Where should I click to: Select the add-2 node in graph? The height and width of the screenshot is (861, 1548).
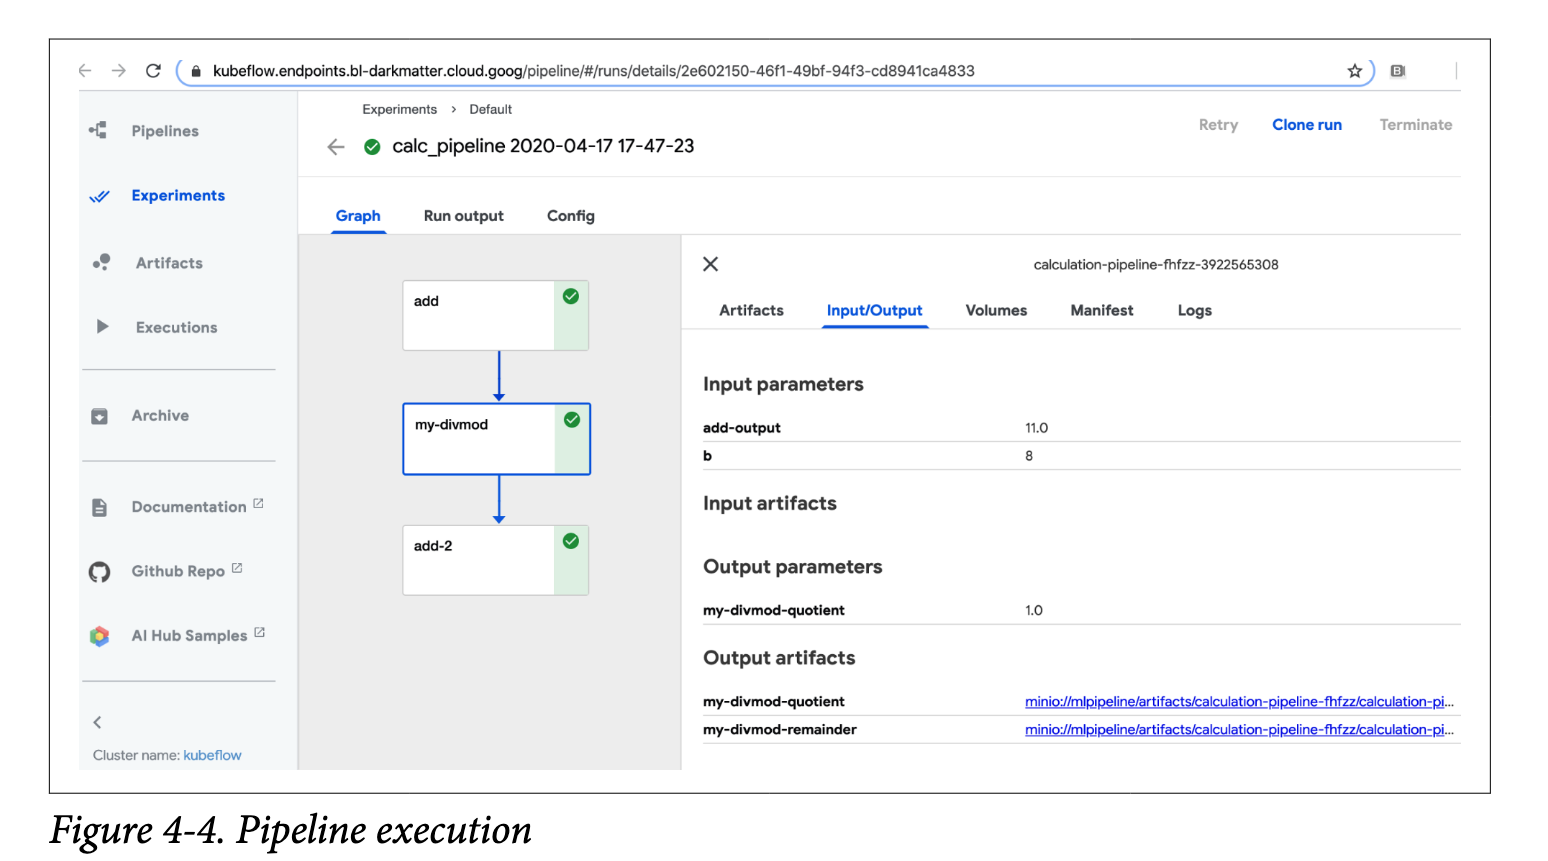pyautogui.click(x=480, y=560)
